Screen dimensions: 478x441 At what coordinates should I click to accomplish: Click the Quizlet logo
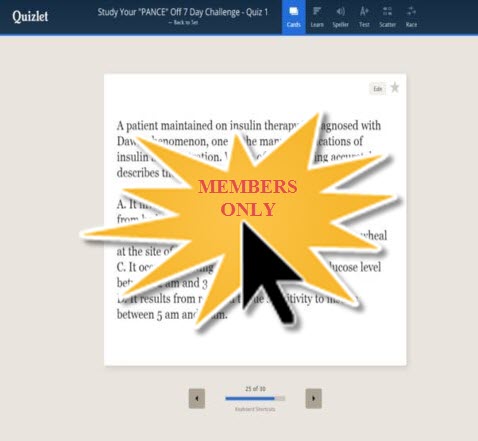(30, 16)
